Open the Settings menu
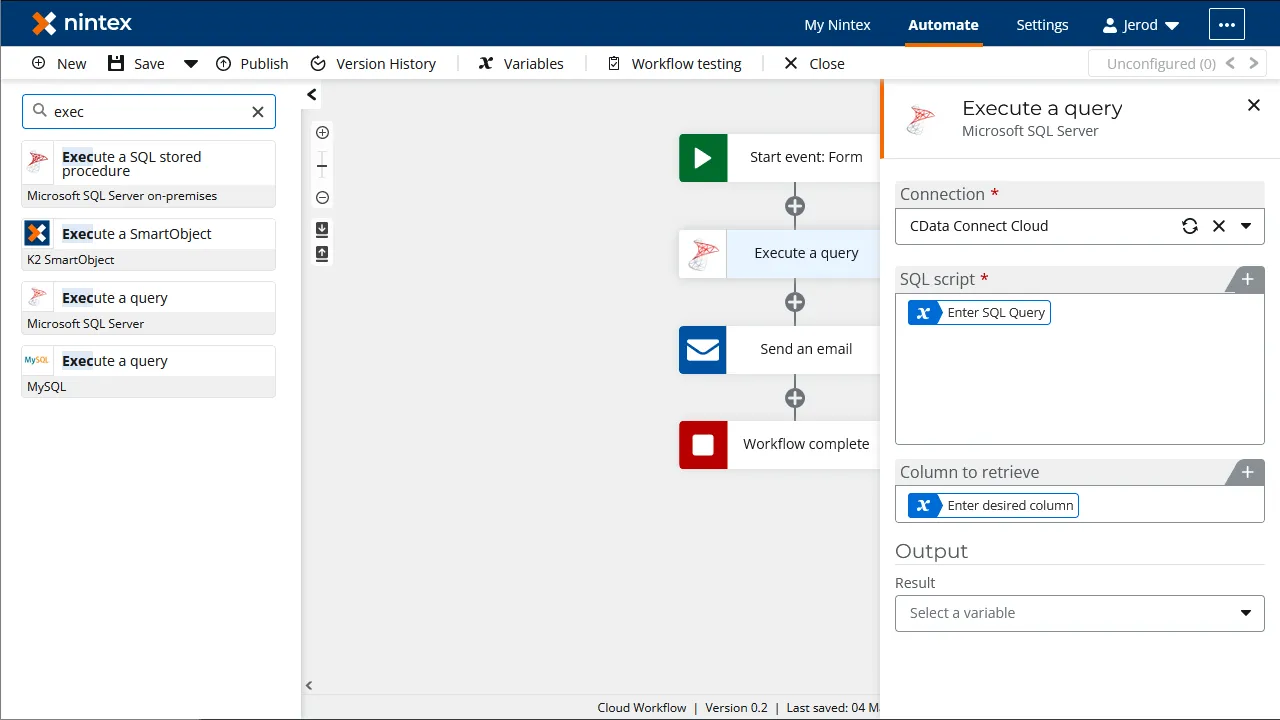Screen dimensions: 1280x720 point(1042,24)
